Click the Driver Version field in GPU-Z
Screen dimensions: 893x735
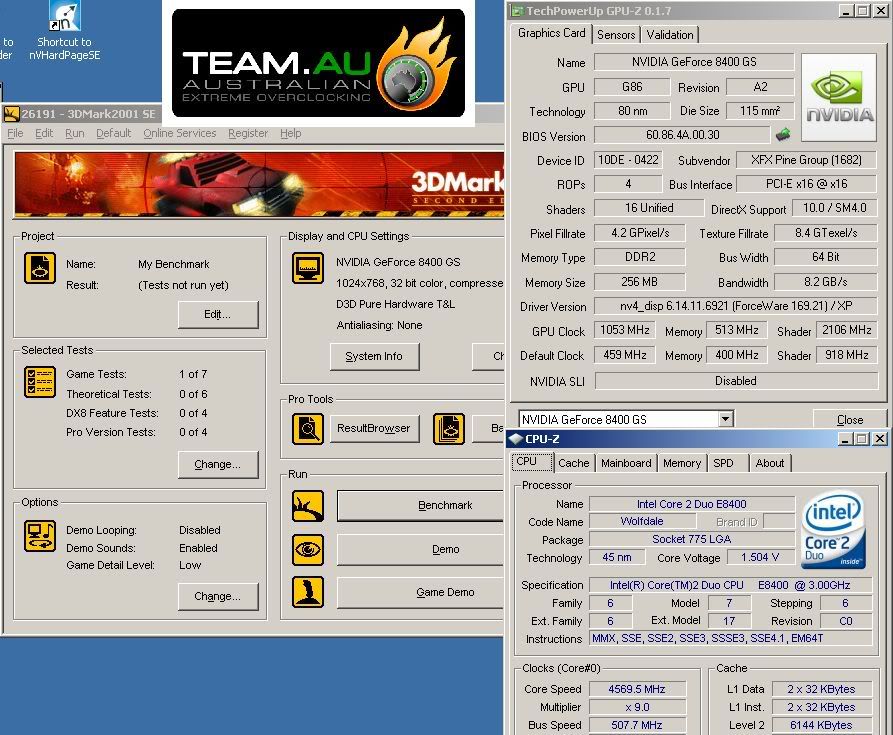(x=736, y=306)
